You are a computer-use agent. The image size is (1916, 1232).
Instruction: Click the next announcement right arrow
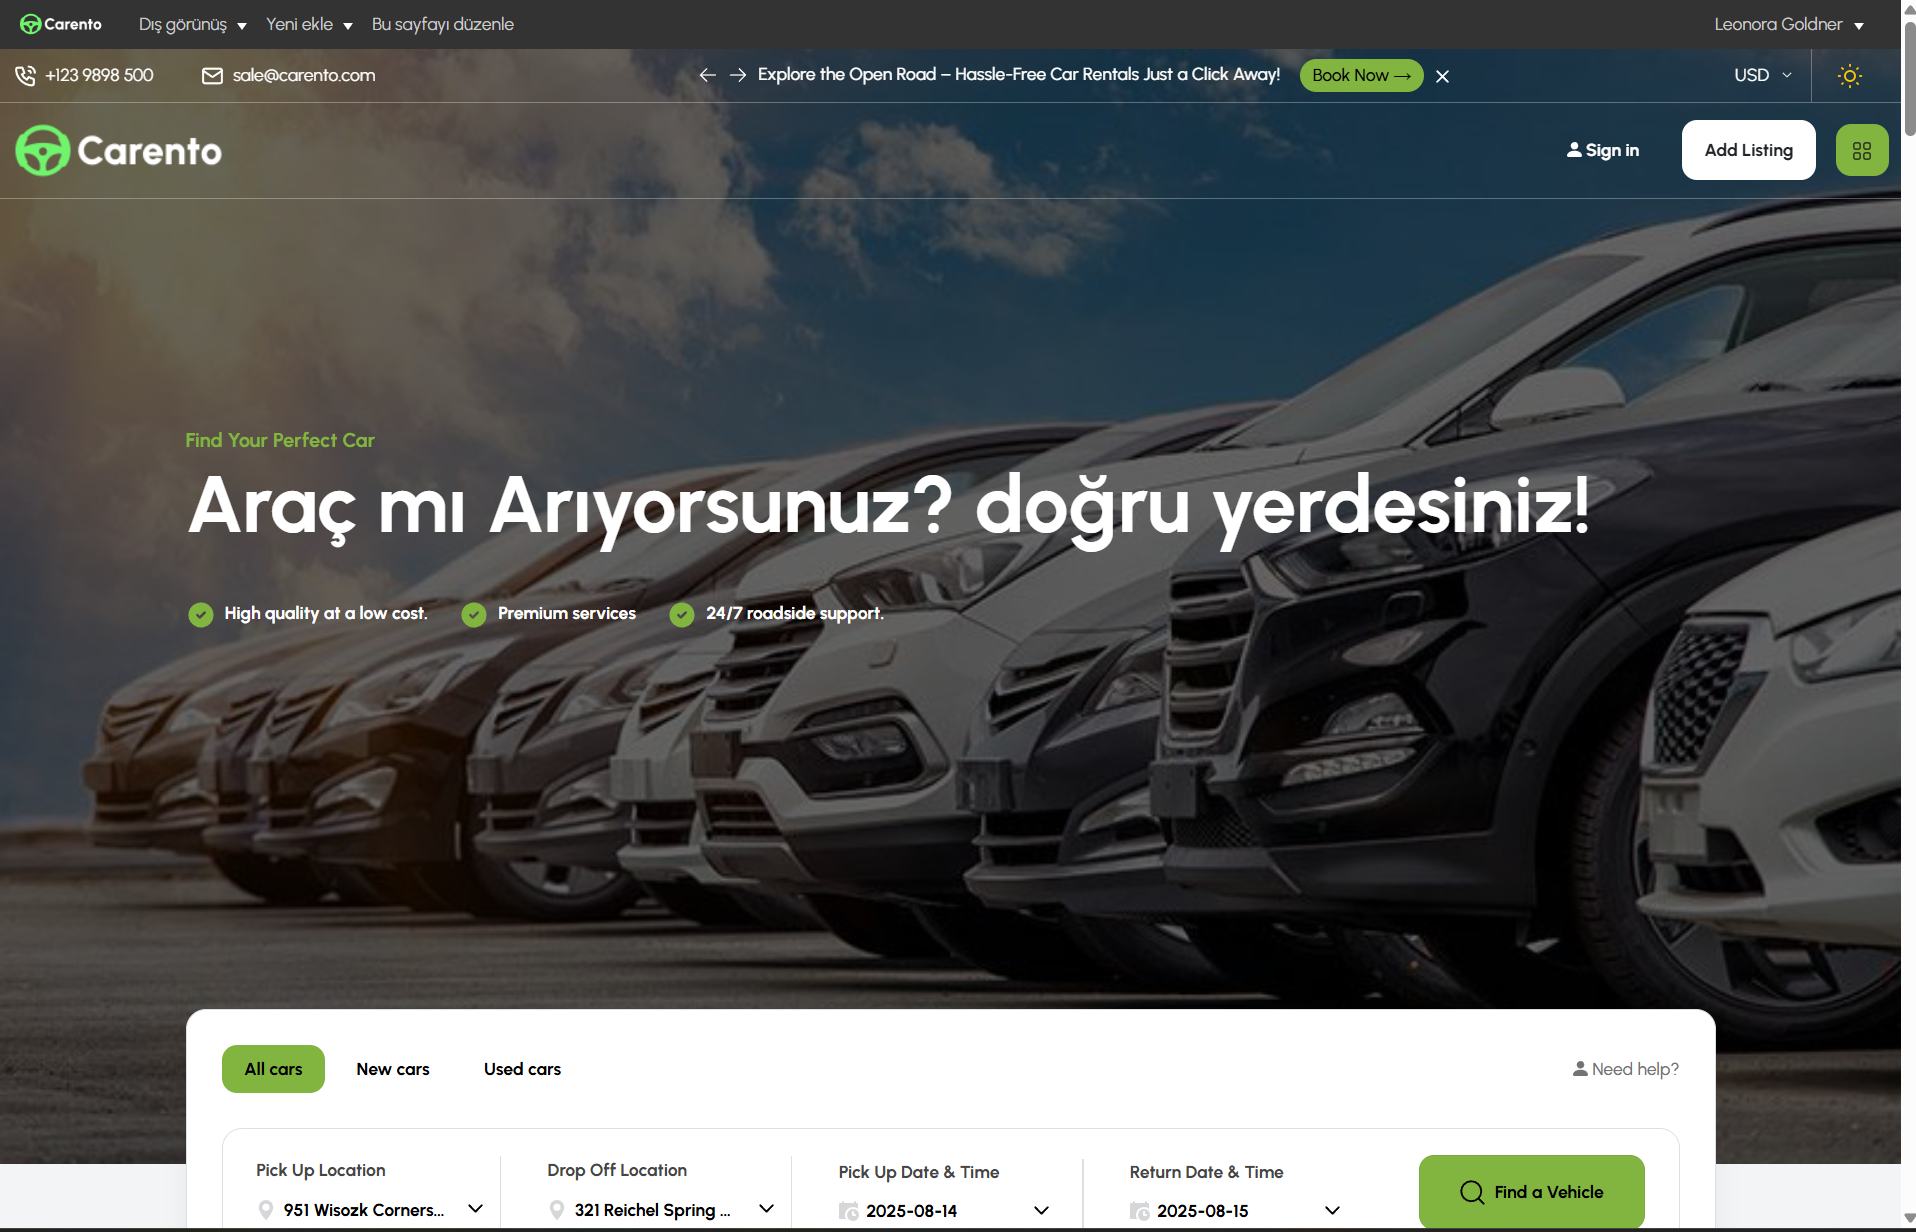(x=738, y=75)
